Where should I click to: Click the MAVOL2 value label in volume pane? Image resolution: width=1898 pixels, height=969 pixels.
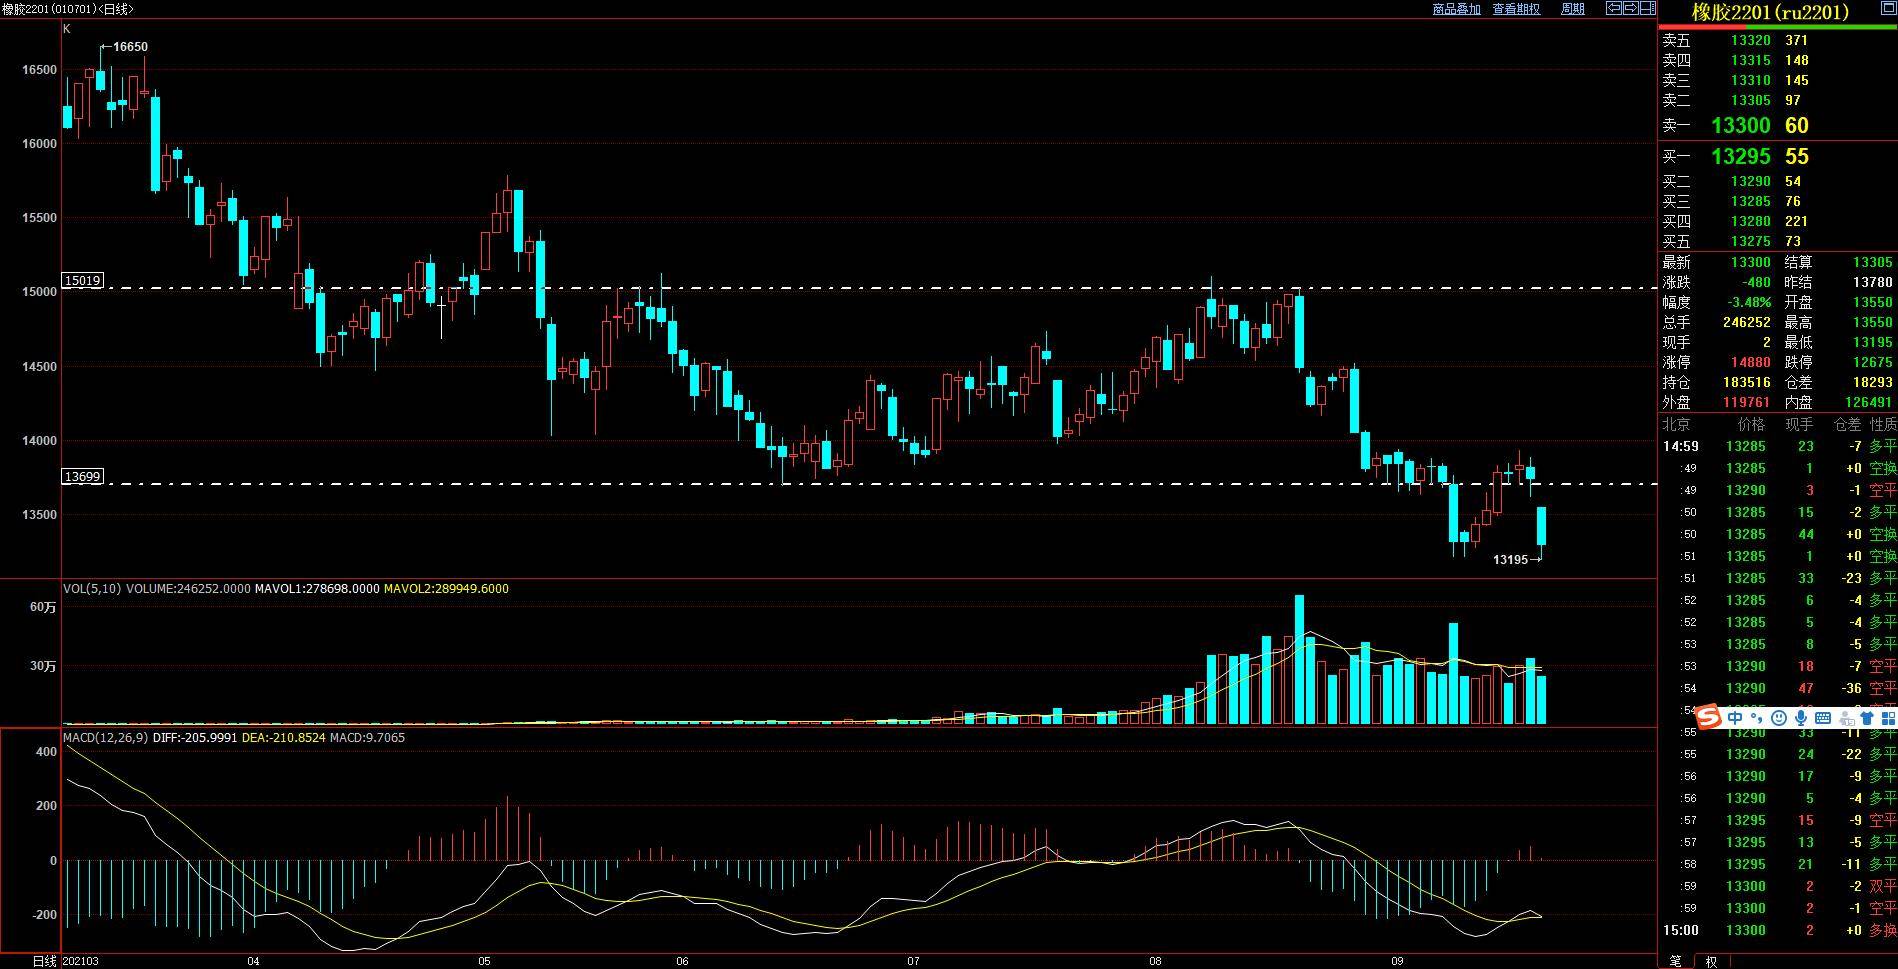446,589
